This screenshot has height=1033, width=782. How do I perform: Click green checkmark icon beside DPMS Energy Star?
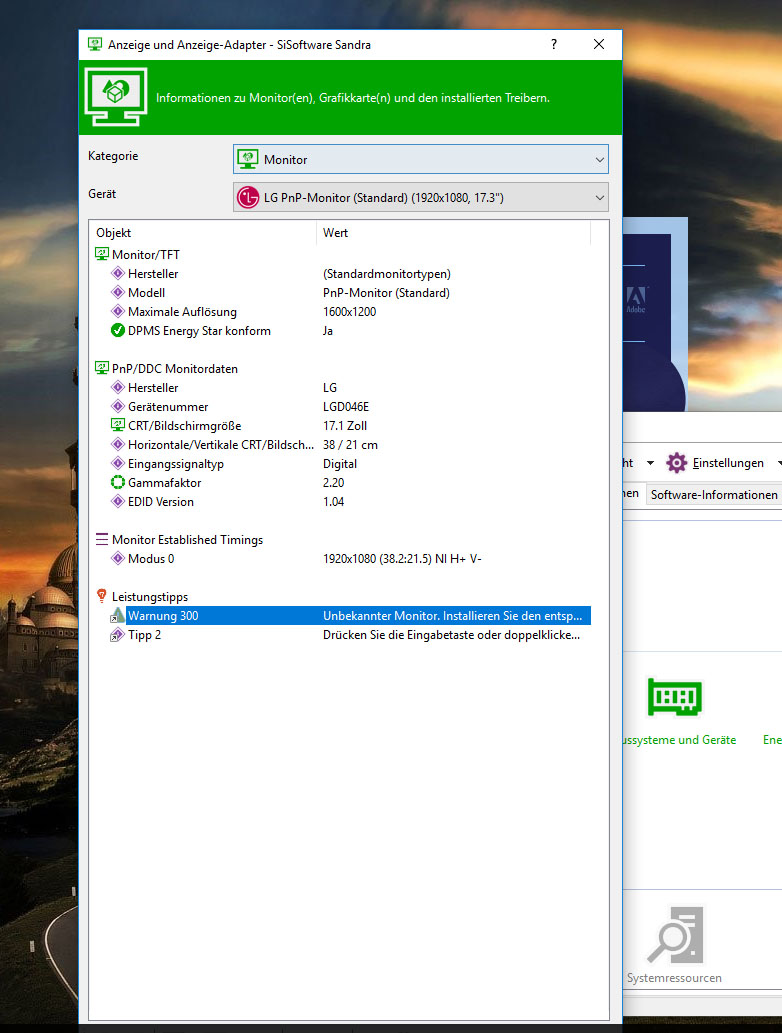(118, 331)
